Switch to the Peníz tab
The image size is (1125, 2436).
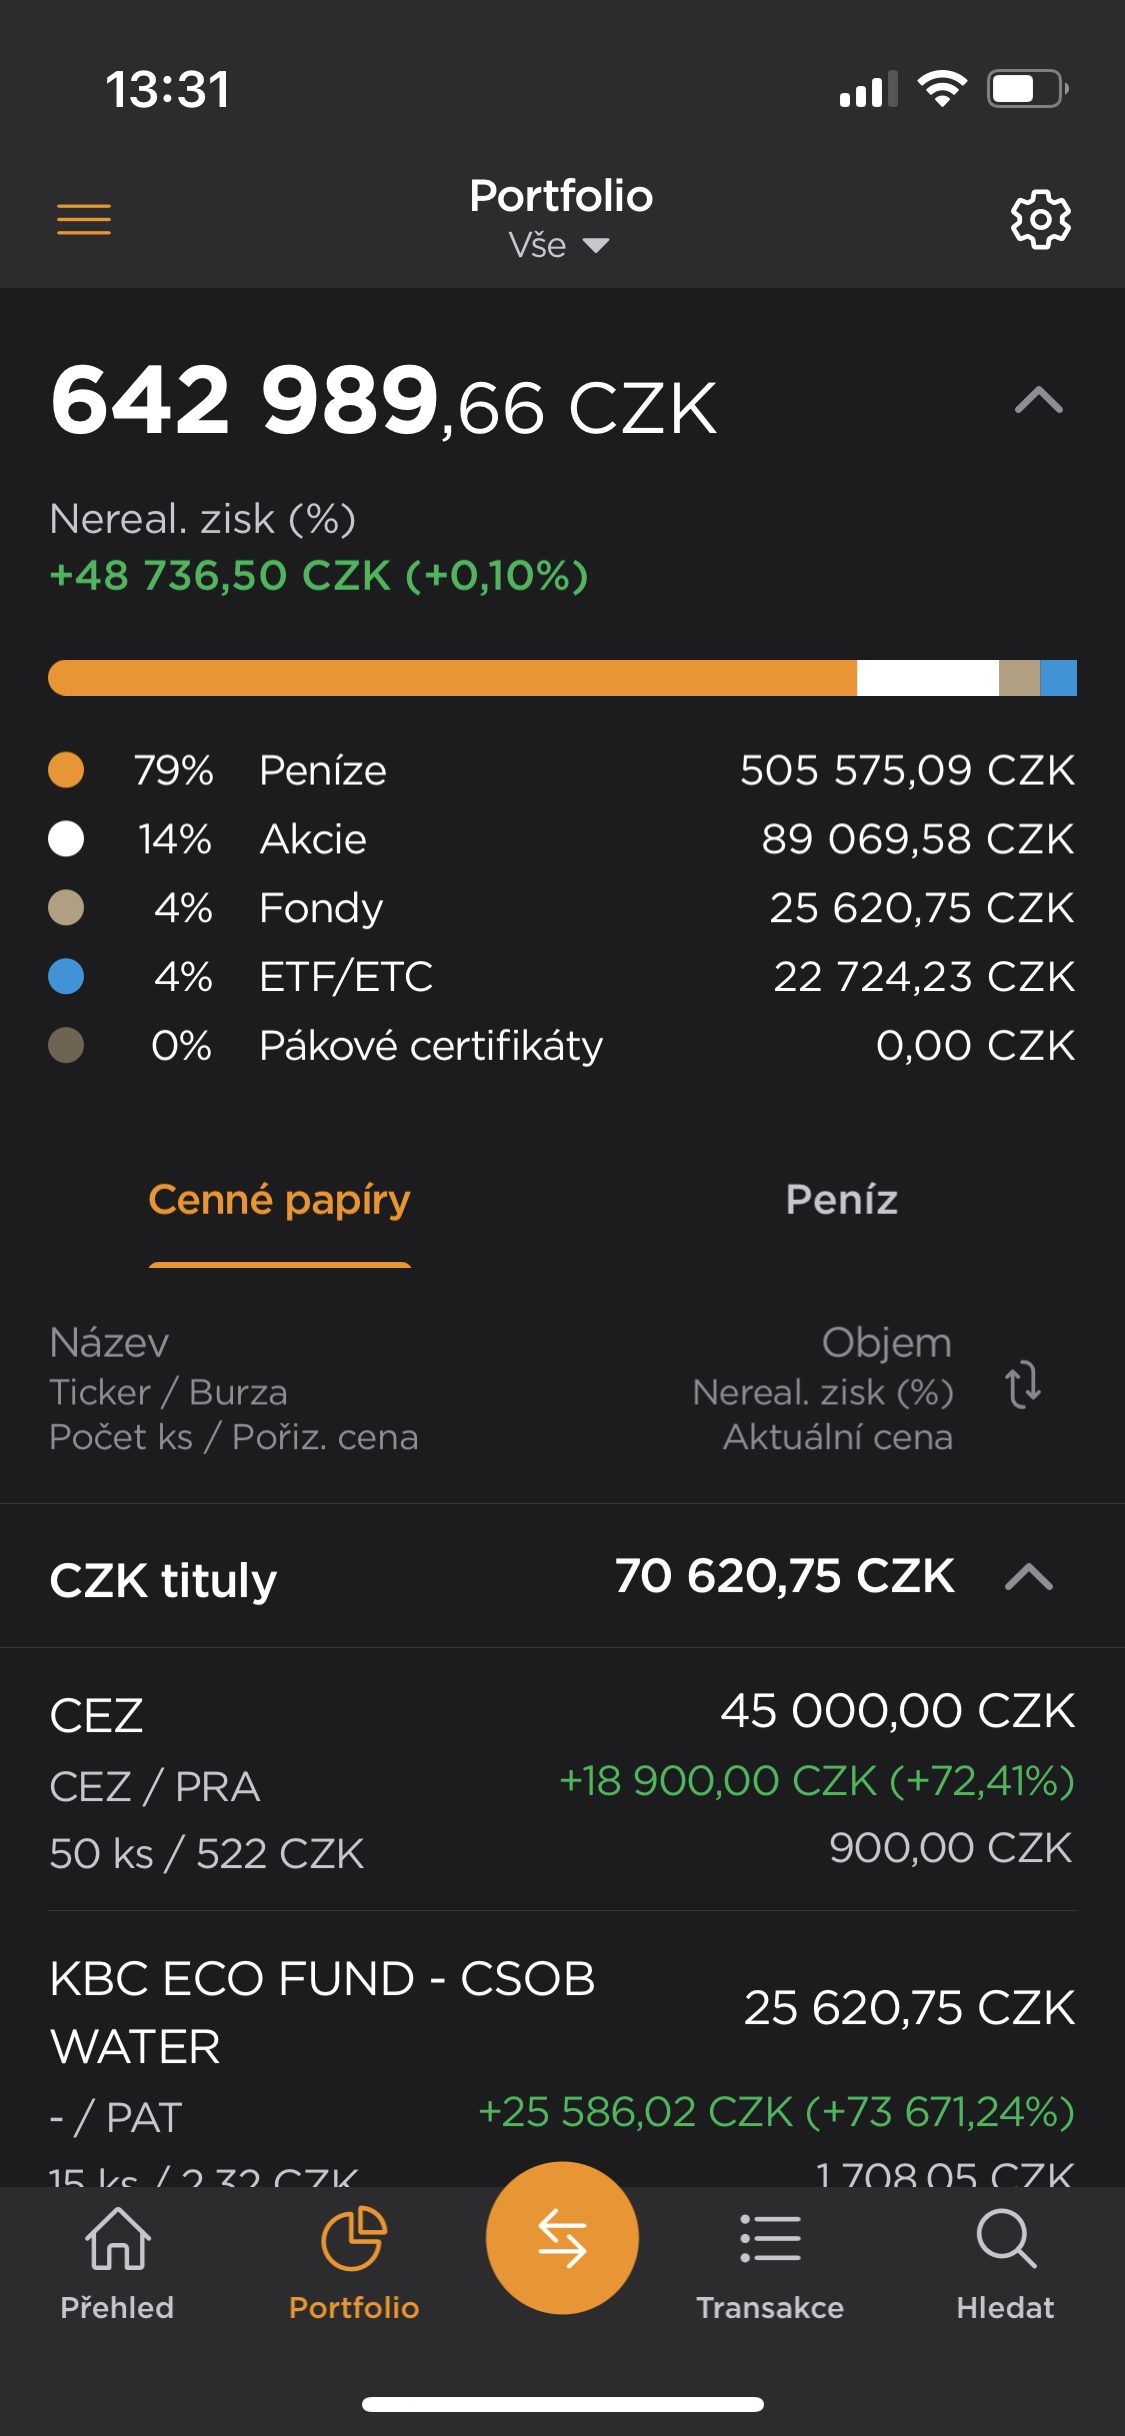[841, 1200]
